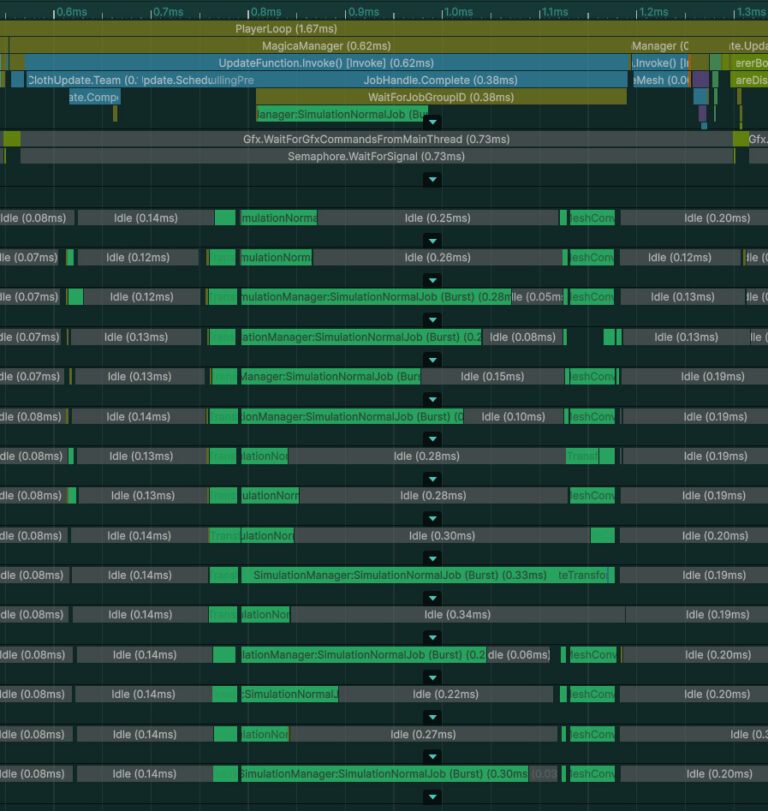Select the eMesh (0.0 bar

tap(661, 80)
